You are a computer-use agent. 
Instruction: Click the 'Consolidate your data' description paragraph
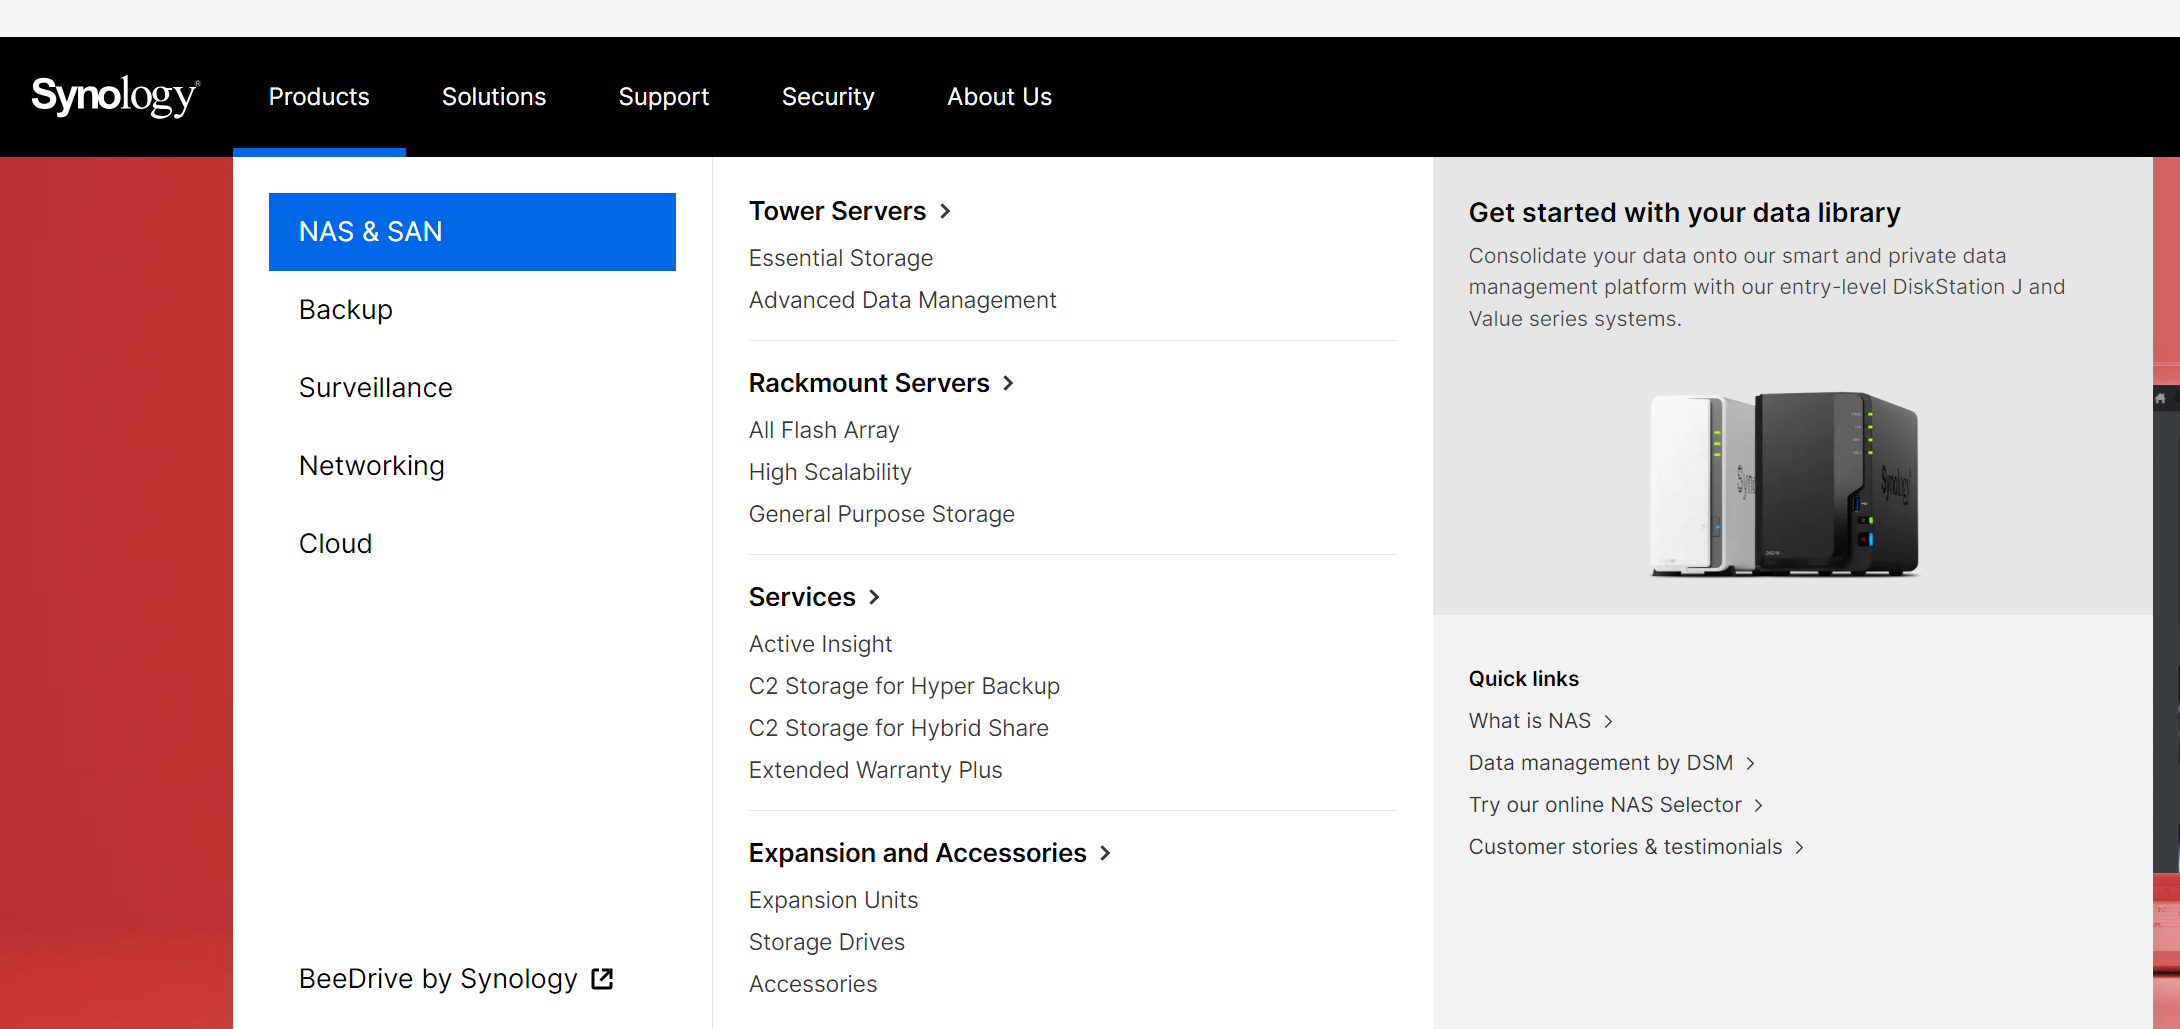[1767, 287]
